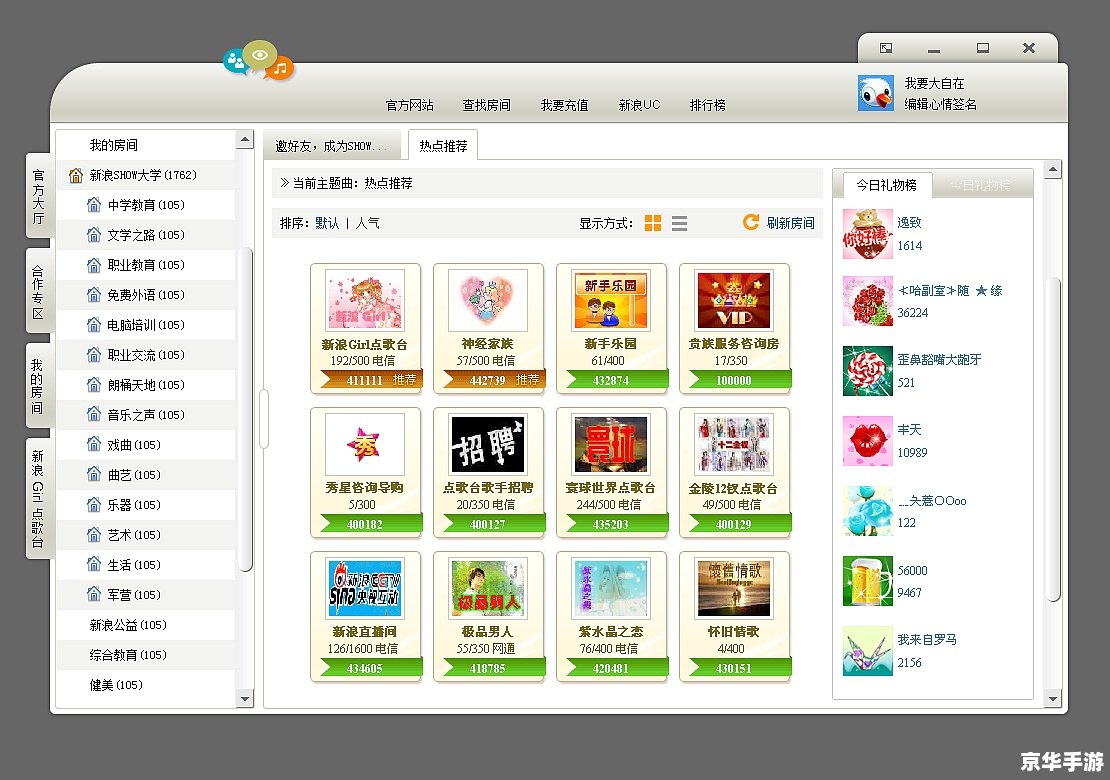
Task: Click beer mug gift icon beside 56000
Action: tap(868, 581)
